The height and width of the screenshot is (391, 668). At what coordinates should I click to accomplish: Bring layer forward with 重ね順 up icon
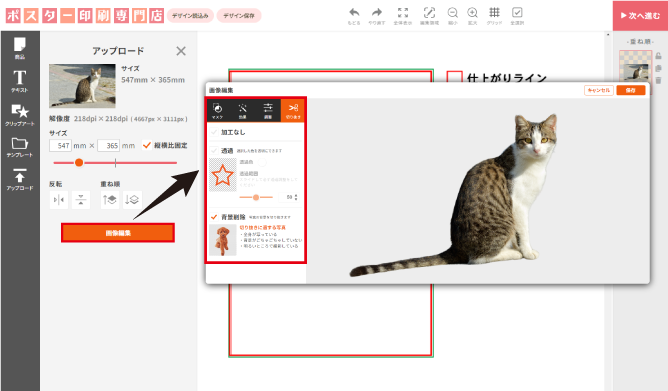click(x=109, y=200)
